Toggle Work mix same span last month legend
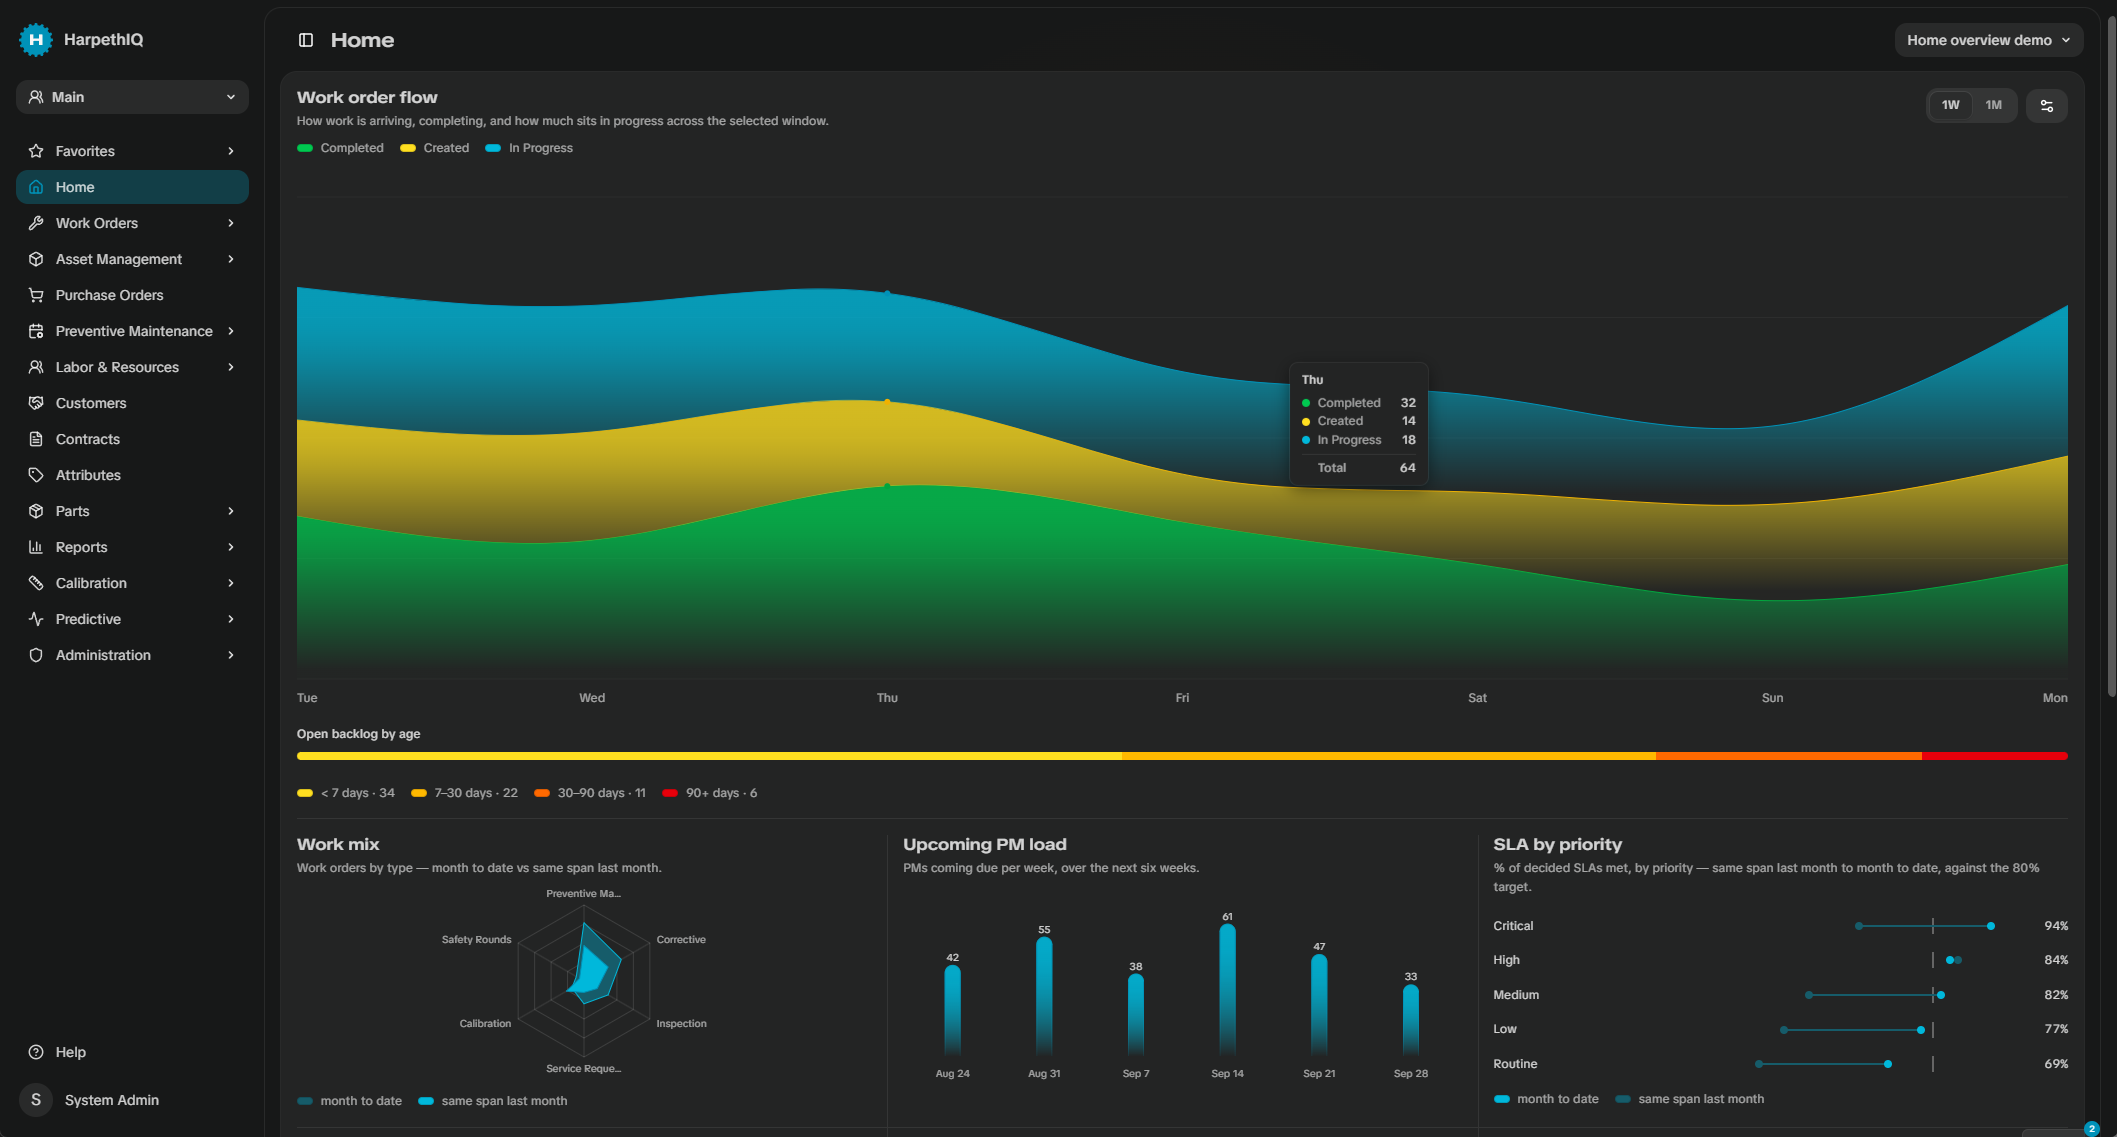 point(492,1101)
